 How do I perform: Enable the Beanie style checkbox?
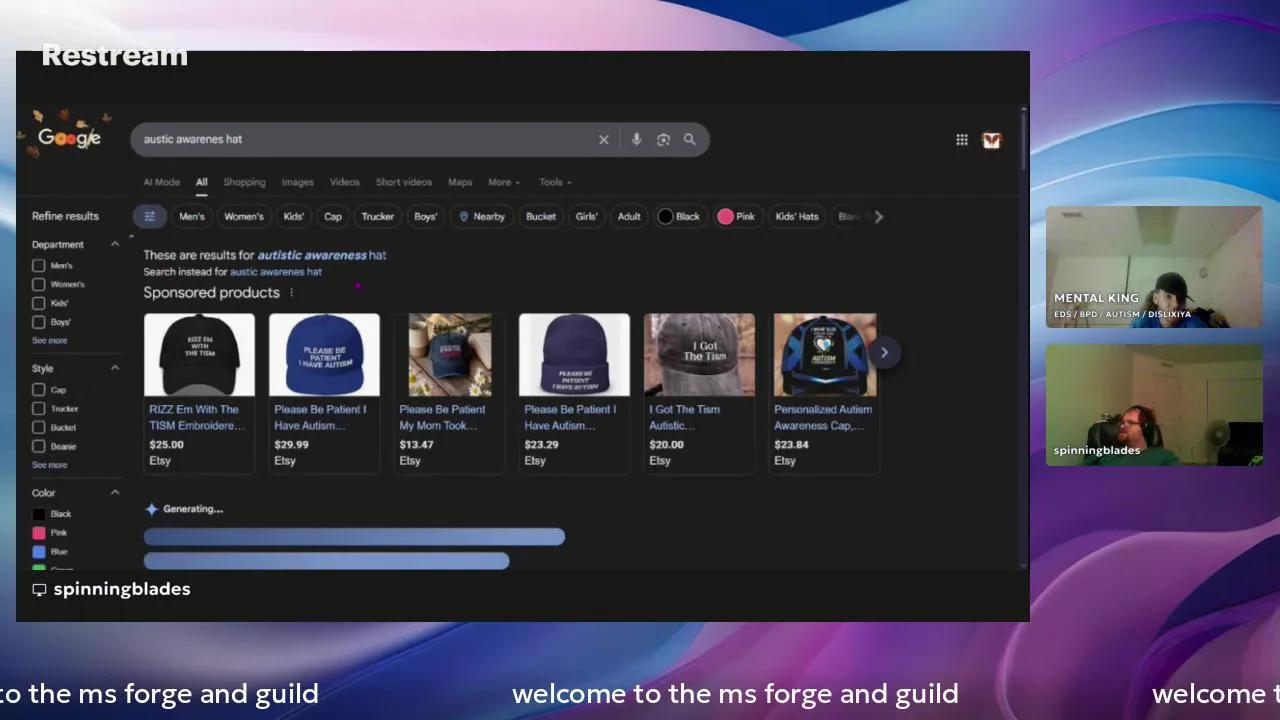tap(38, 446)
